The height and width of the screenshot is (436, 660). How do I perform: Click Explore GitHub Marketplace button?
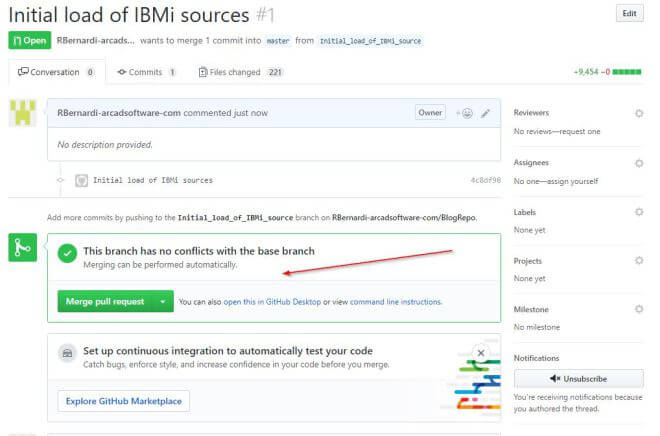(123, 401)
